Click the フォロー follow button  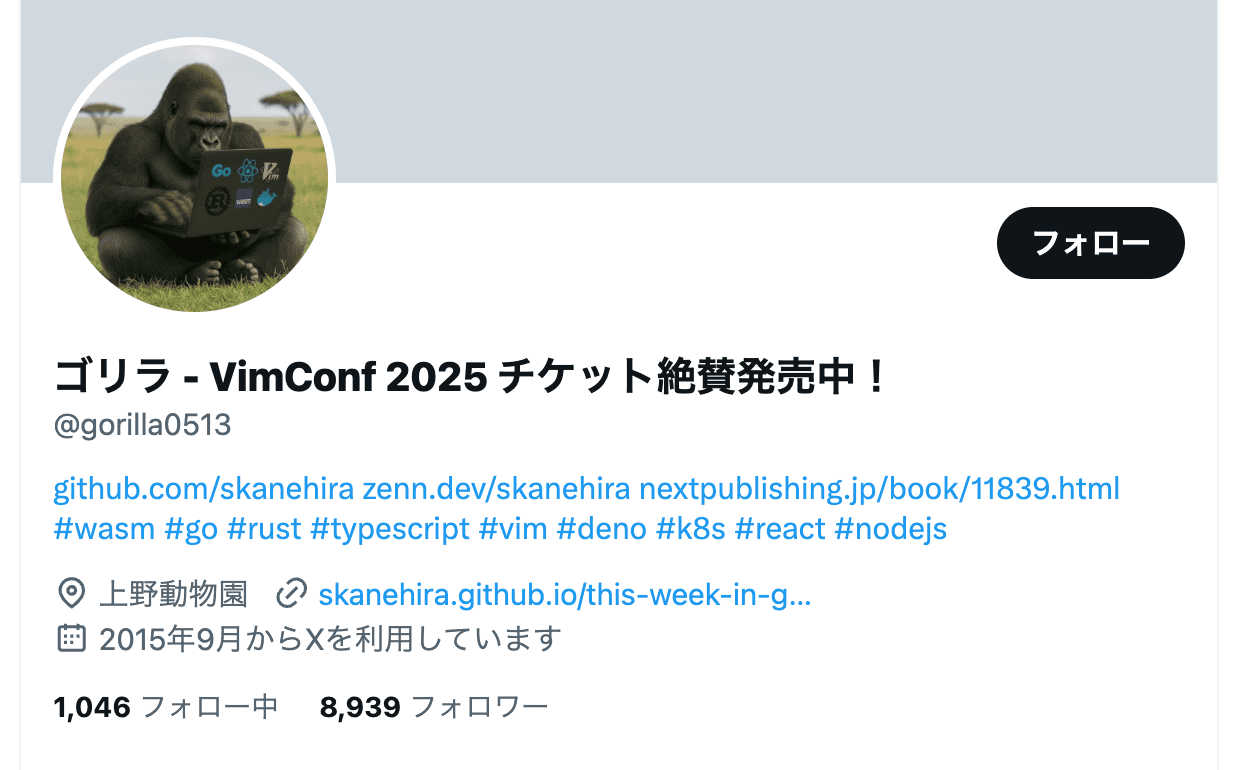click(1090, 243)
